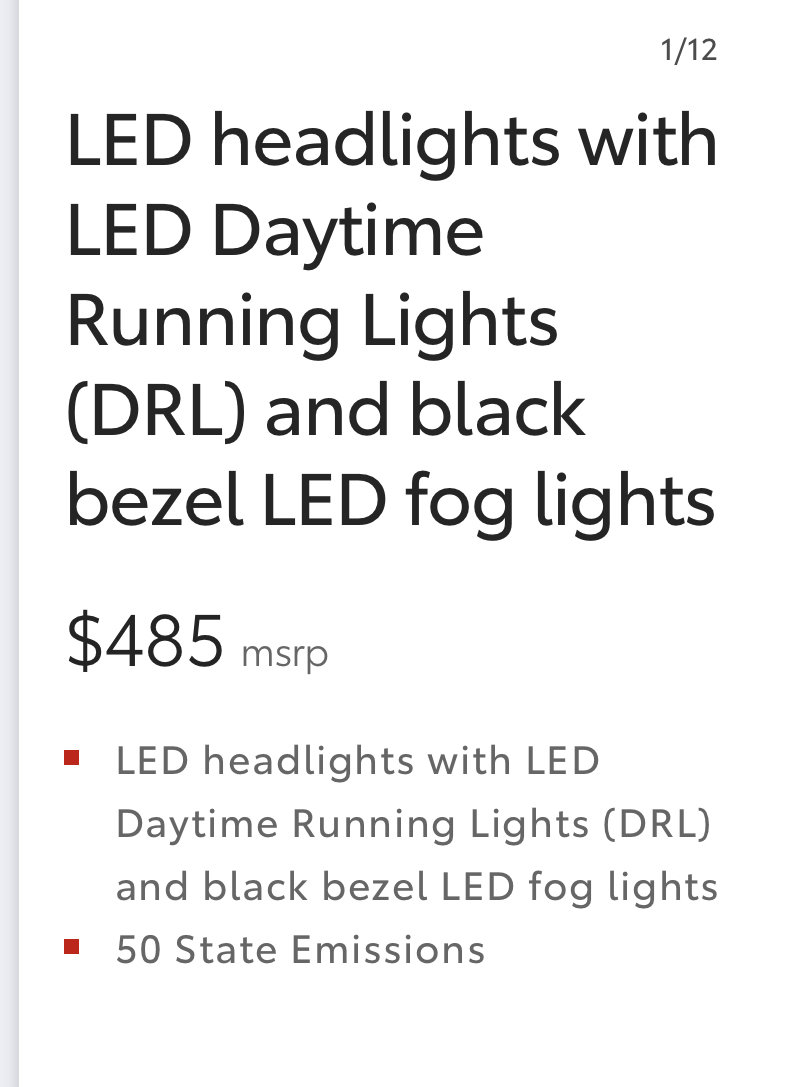Select the bullet line "and black bezel LED fog lights"
Image resolution: width=798 pixels, height=1087 pixels.
pyautogui.click(x=417, y=887)
